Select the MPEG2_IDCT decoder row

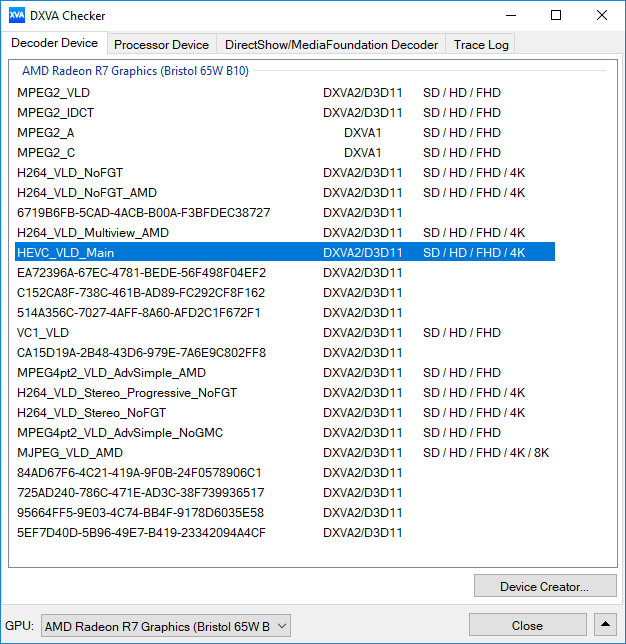click(285, 113)
